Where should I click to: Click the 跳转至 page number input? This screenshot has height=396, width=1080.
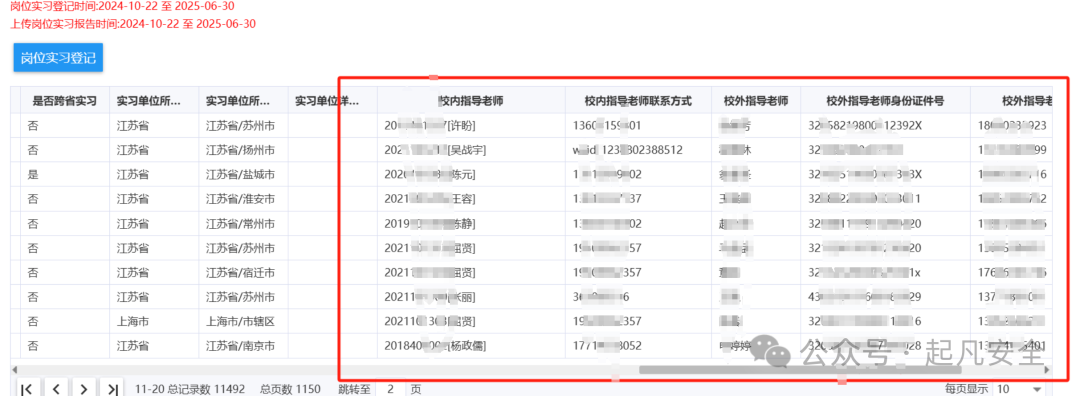coord(391,389)
